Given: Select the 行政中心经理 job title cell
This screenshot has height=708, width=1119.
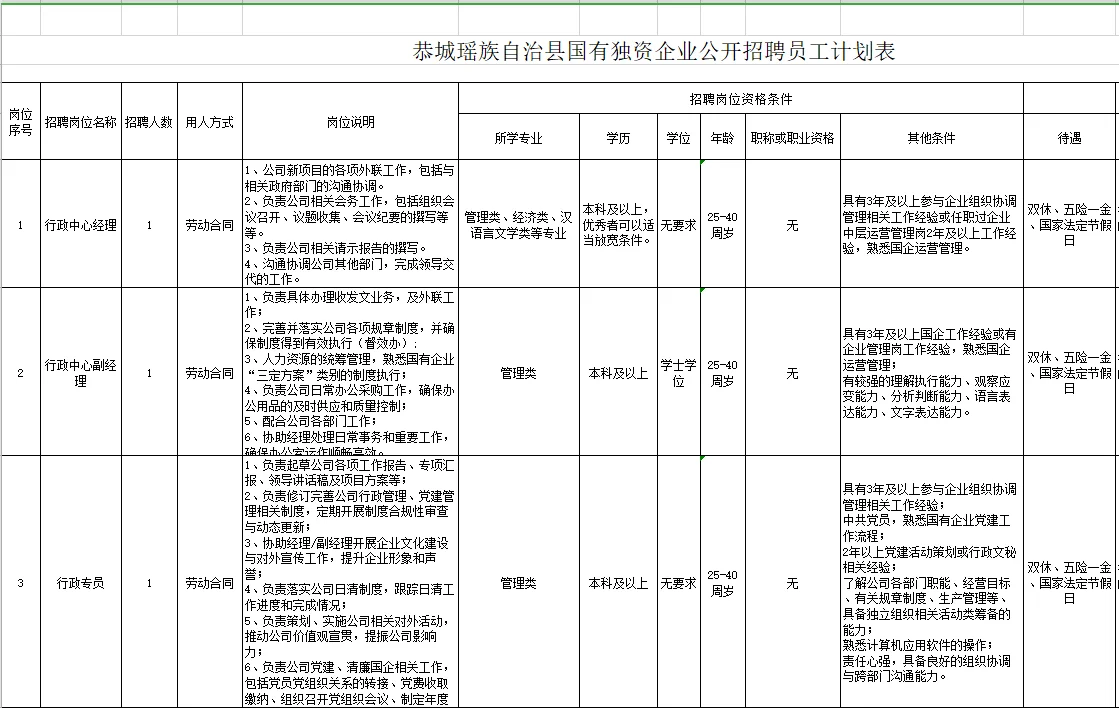Looking at the screenshot, I should pos(80,225).
